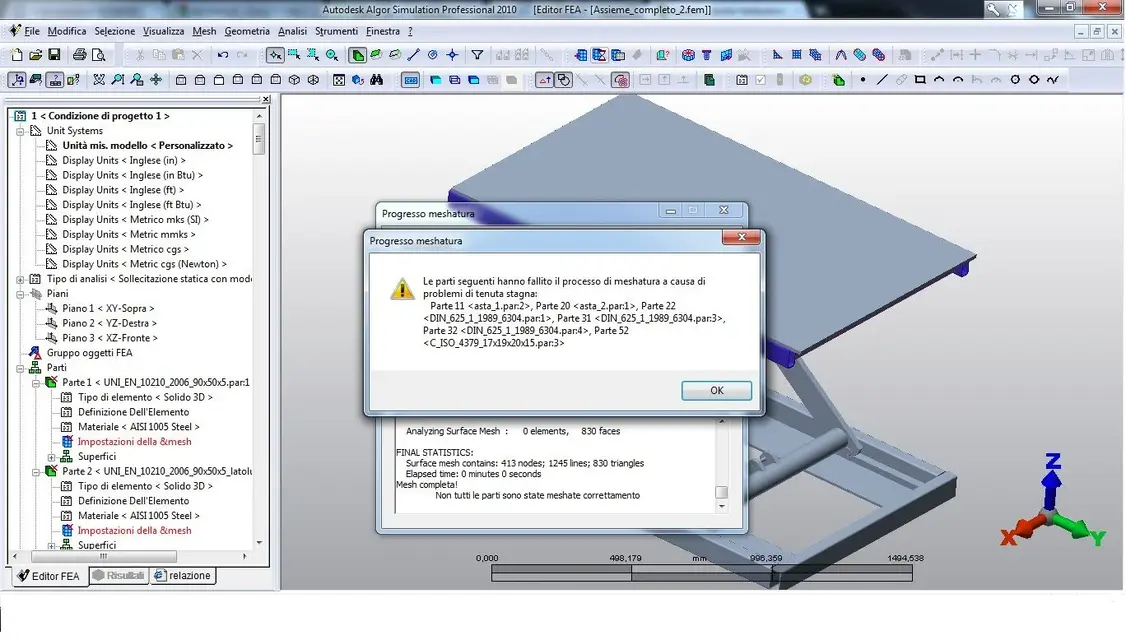The width and height of the screenshot is (1126, 640).
Task: Open the Selezione menu
Action: [x=114, y=31]
